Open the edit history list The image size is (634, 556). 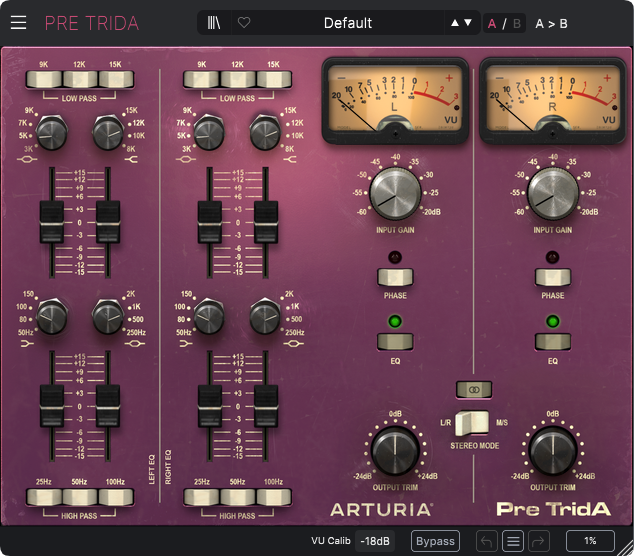[x=513, y=541]
